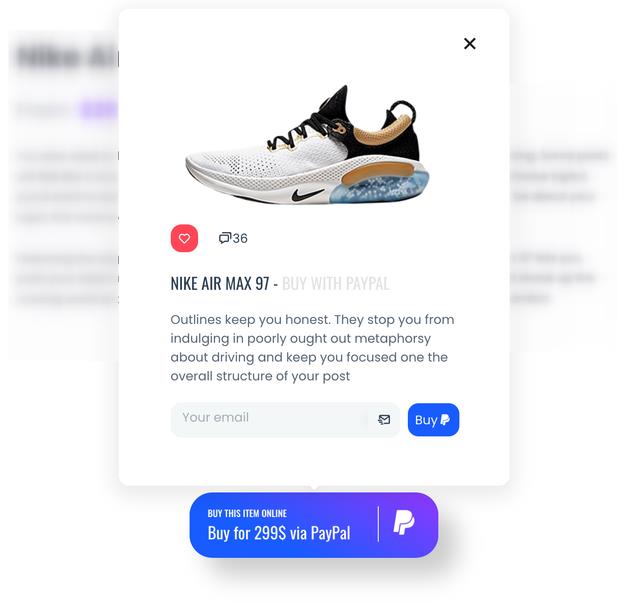Image resolution: width=640 pixels, height=603 pixels.
Task: Click the Nike swoosh logo on the shoe
Action: click(x=308, y=195)
